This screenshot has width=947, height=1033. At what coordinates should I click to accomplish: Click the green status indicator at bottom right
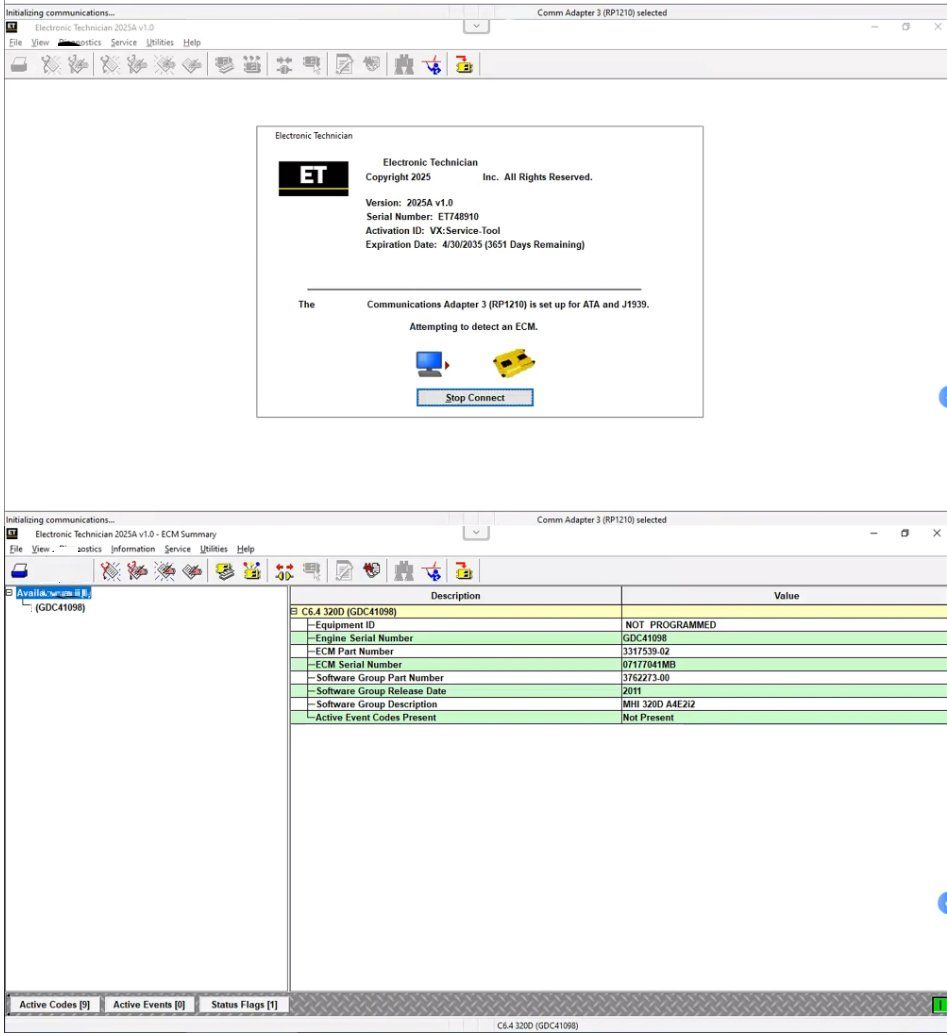point(939,1004)
